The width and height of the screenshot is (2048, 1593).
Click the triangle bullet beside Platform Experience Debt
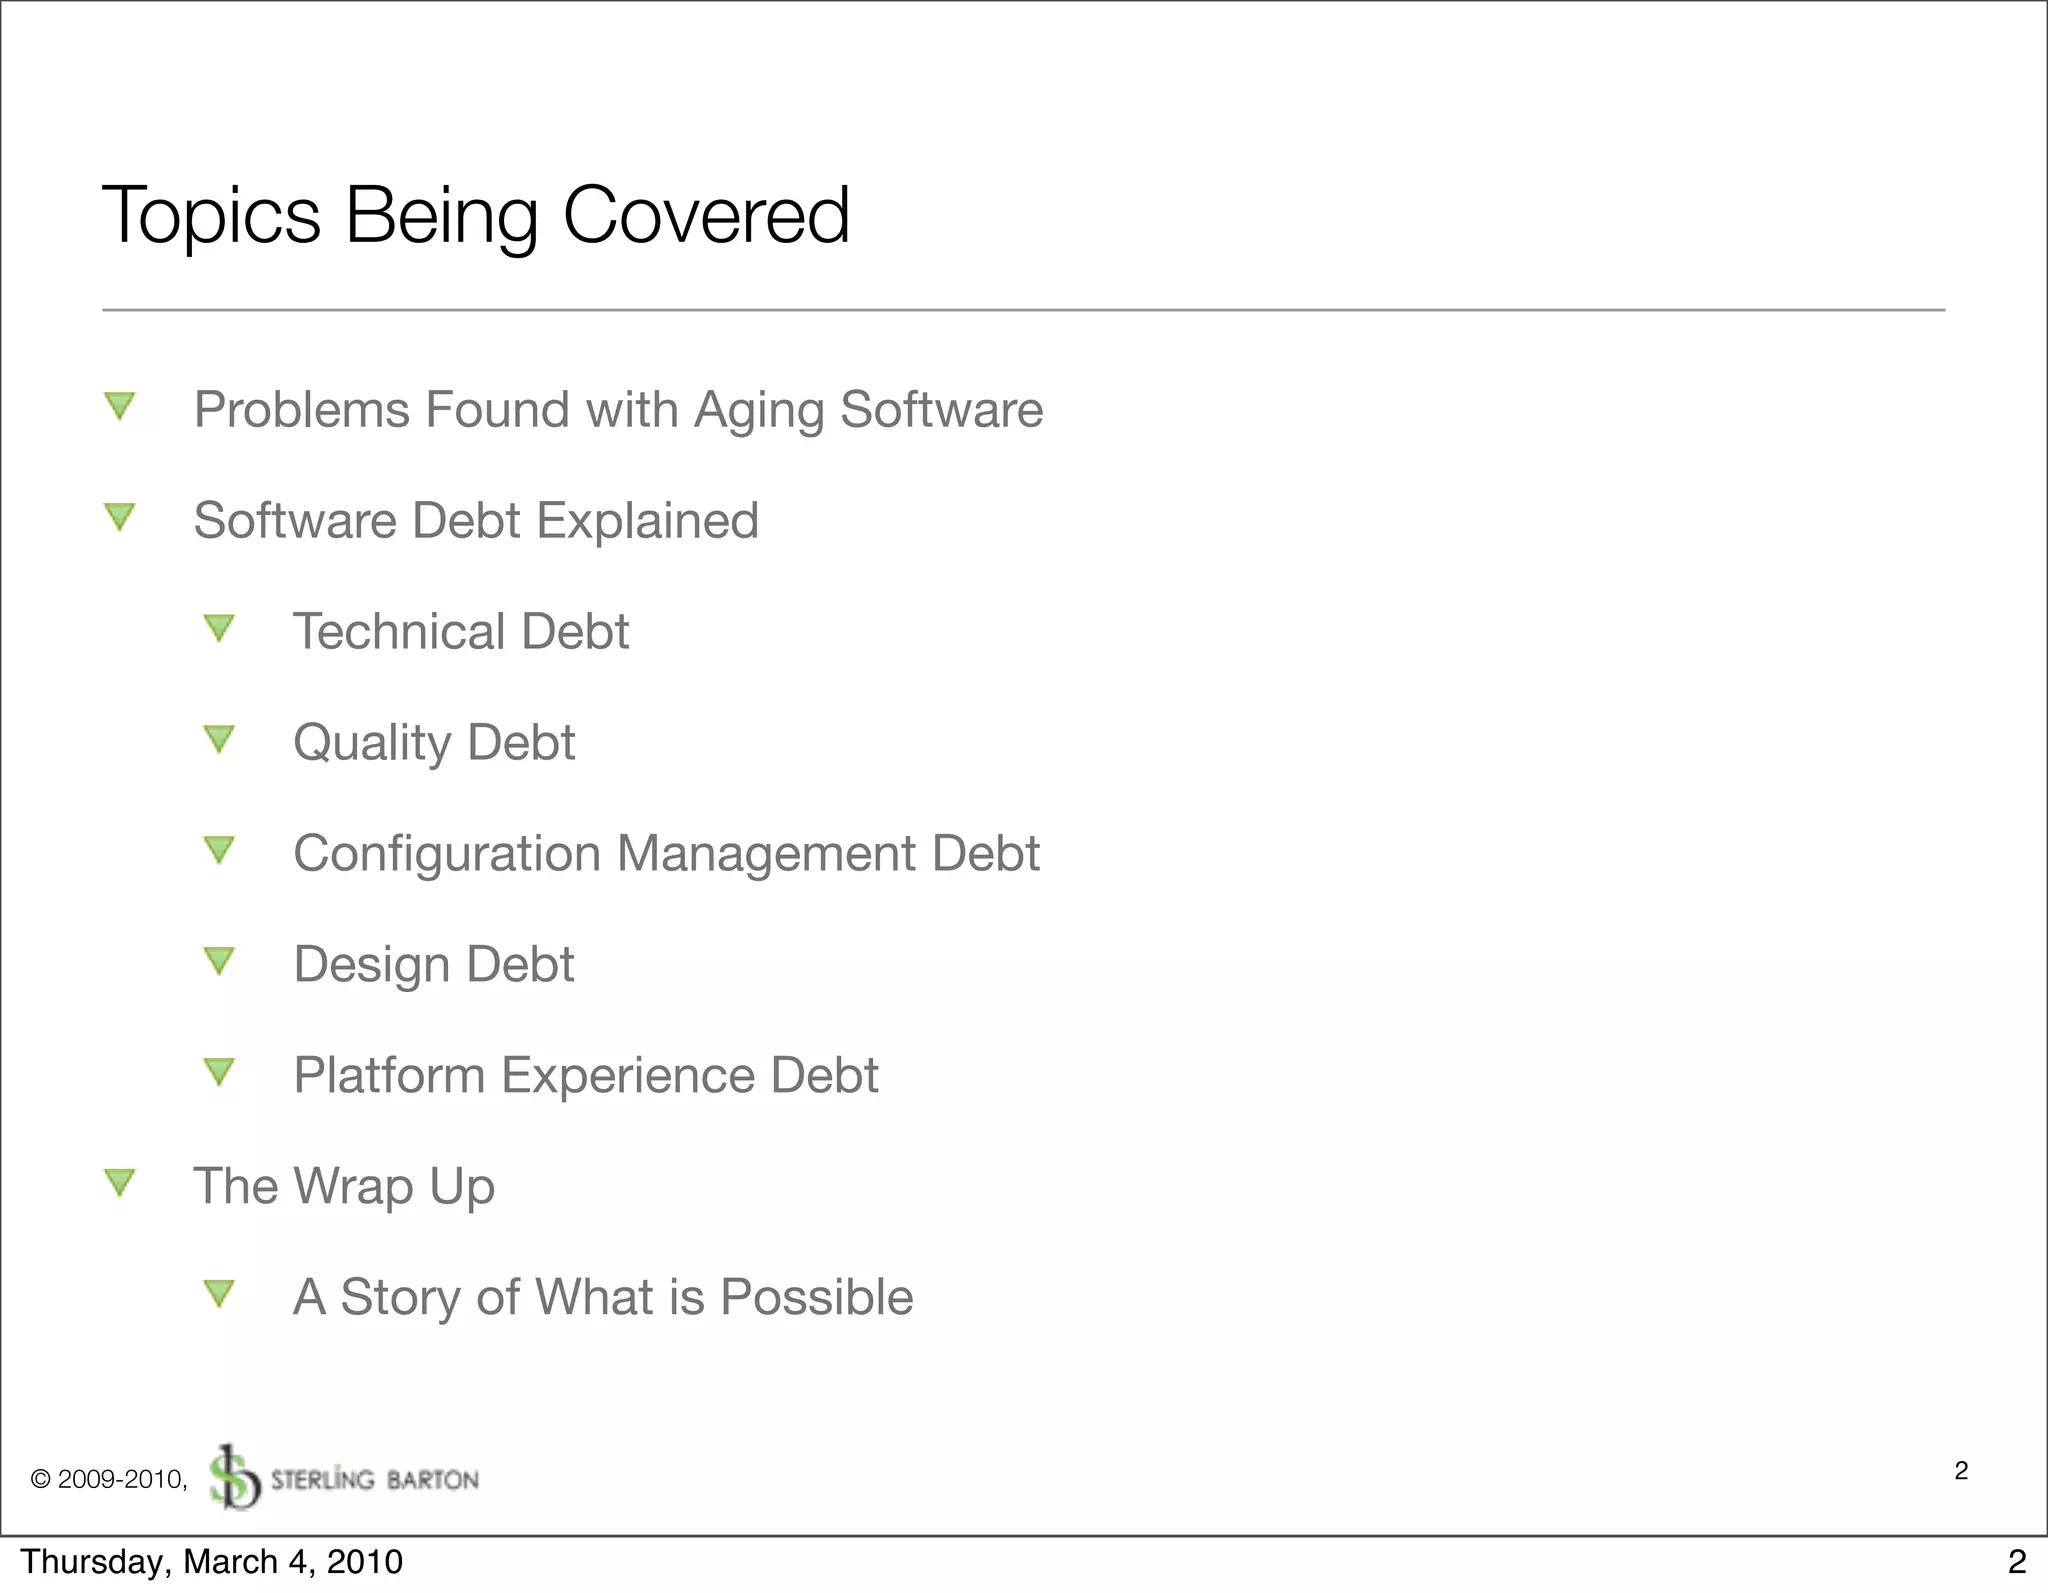[219, 1072]
